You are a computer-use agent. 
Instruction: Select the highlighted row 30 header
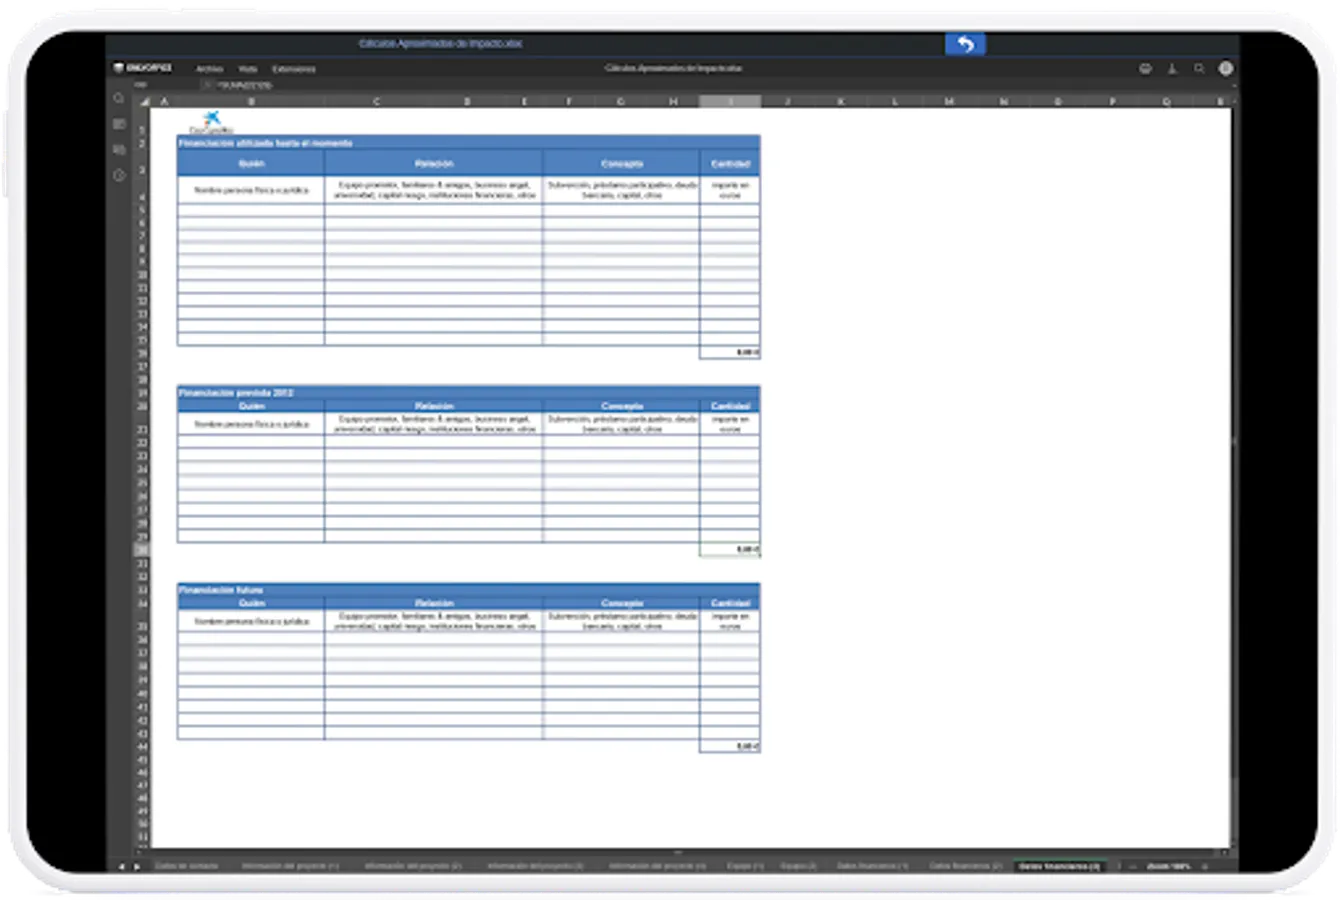pyautogui.click(x=142, y=550)
